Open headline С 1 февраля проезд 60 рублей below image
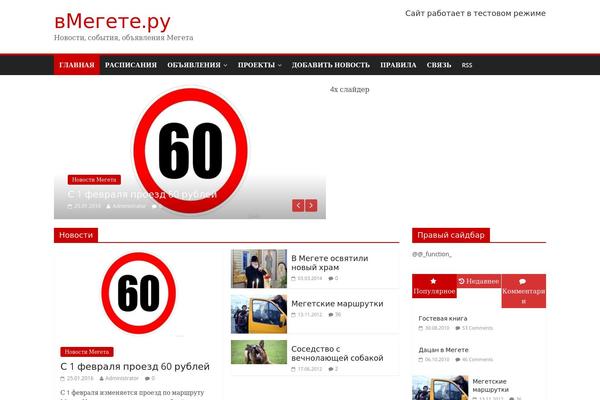Image resolution: width=600 pixels, height=400 pixels. pyautogui.click(x=135, y=366)
